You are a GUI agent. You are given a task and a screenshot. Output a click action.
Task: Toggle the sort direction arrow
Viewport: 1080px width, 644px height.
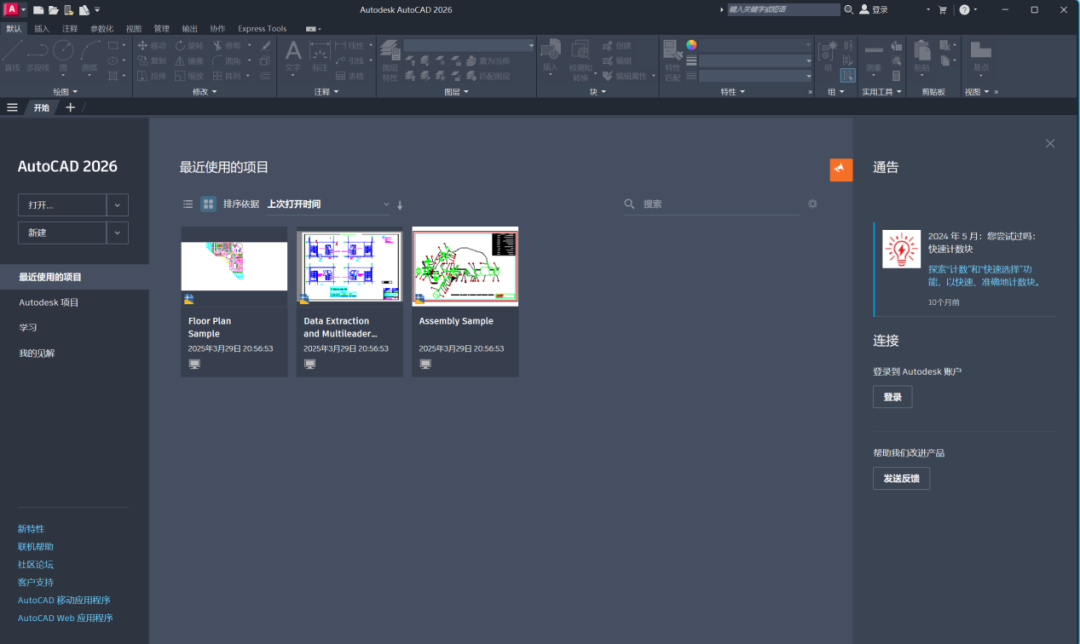pyautogui.click(x=399, y=205)
